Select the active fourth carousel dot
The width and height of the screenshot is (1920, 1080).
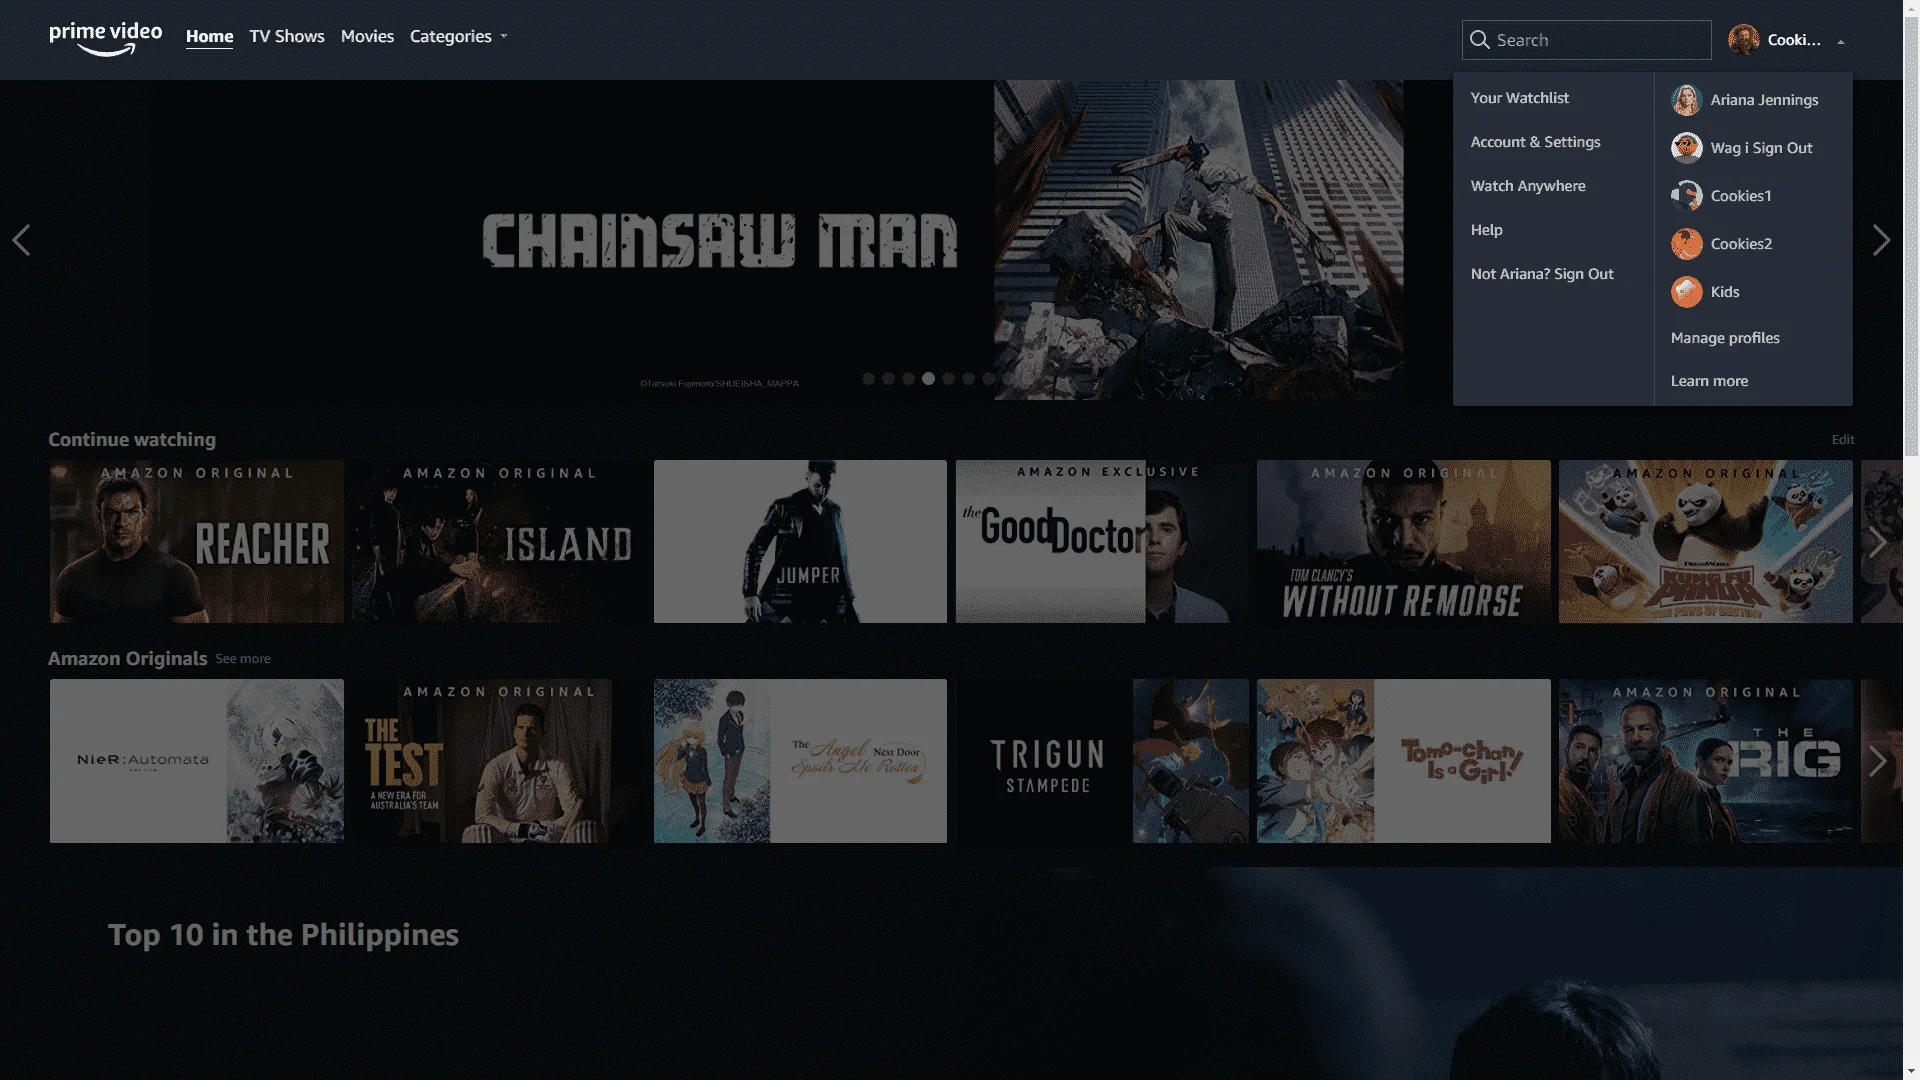pyautogui.click(x=928, y=379)
